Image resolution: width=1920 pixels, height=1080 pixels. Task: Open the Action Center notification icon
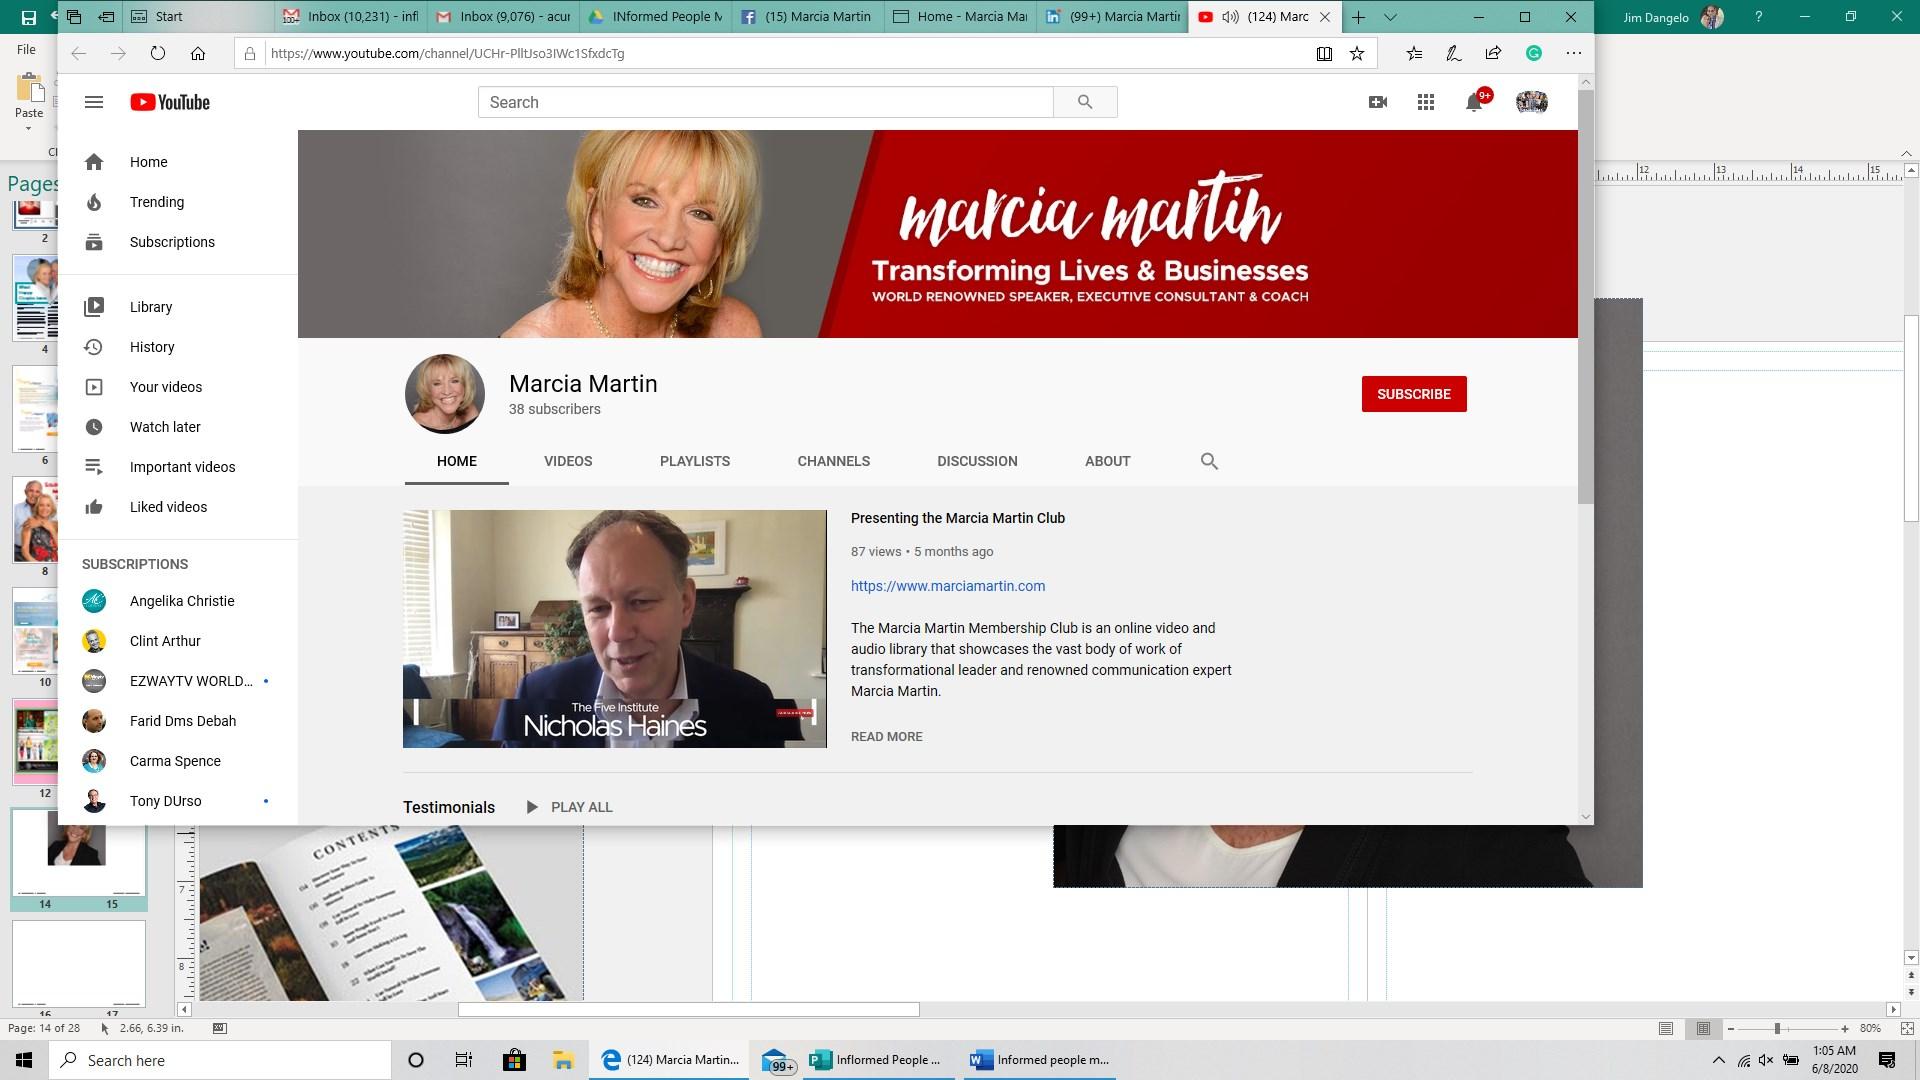click(x=1887, y=1060)
